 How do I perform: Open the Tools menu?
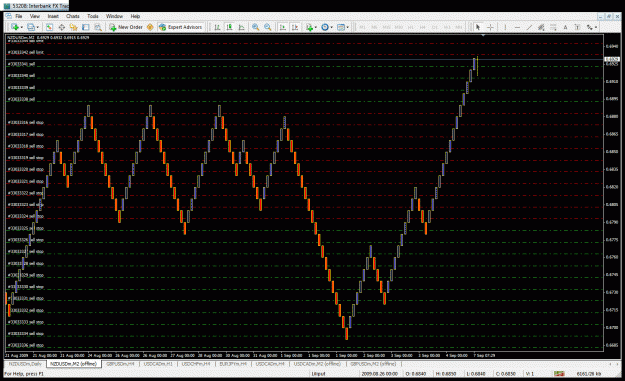[92, 16]
